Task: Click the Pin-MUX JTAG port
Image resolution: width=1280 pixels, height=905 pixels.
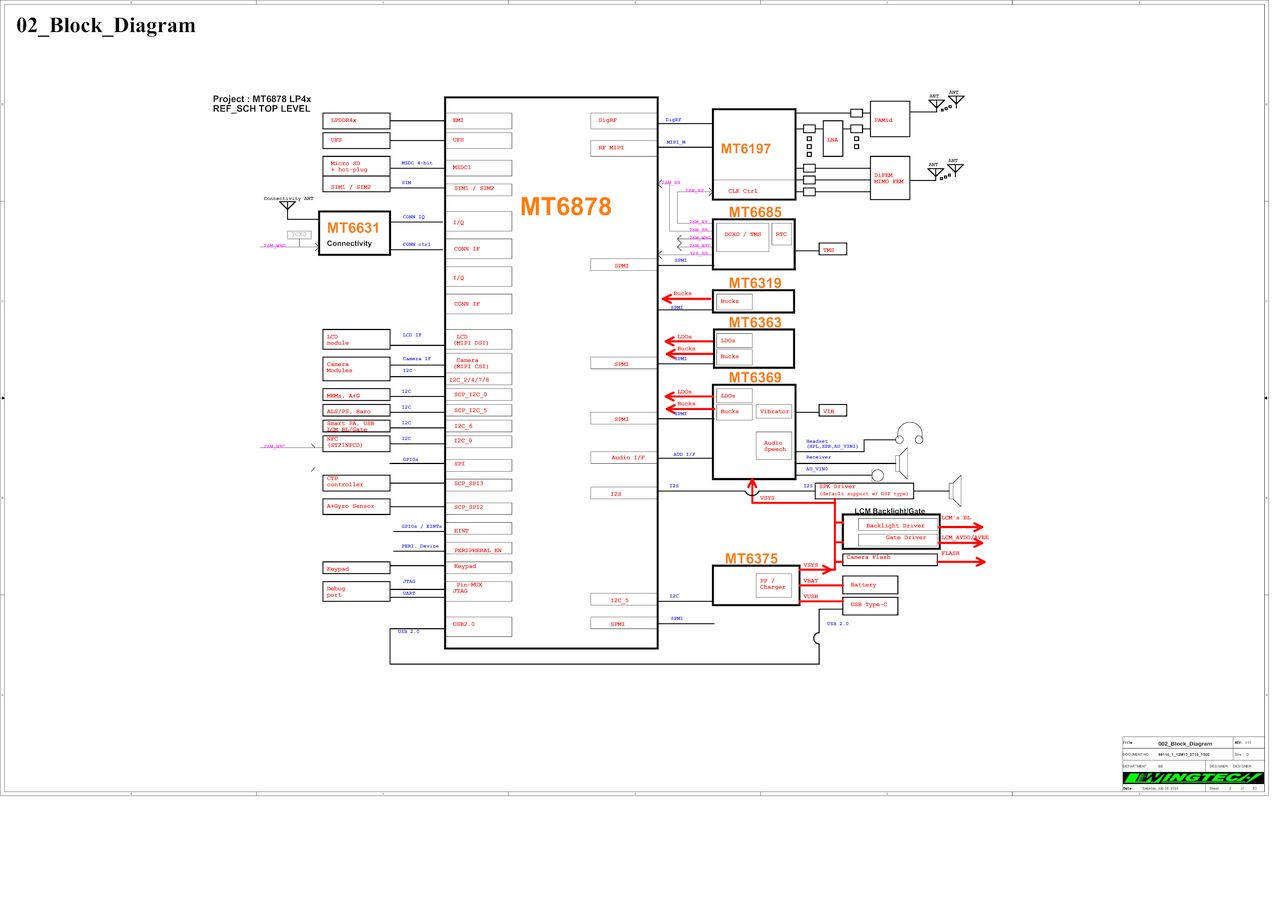Action: tap(479, 590)
